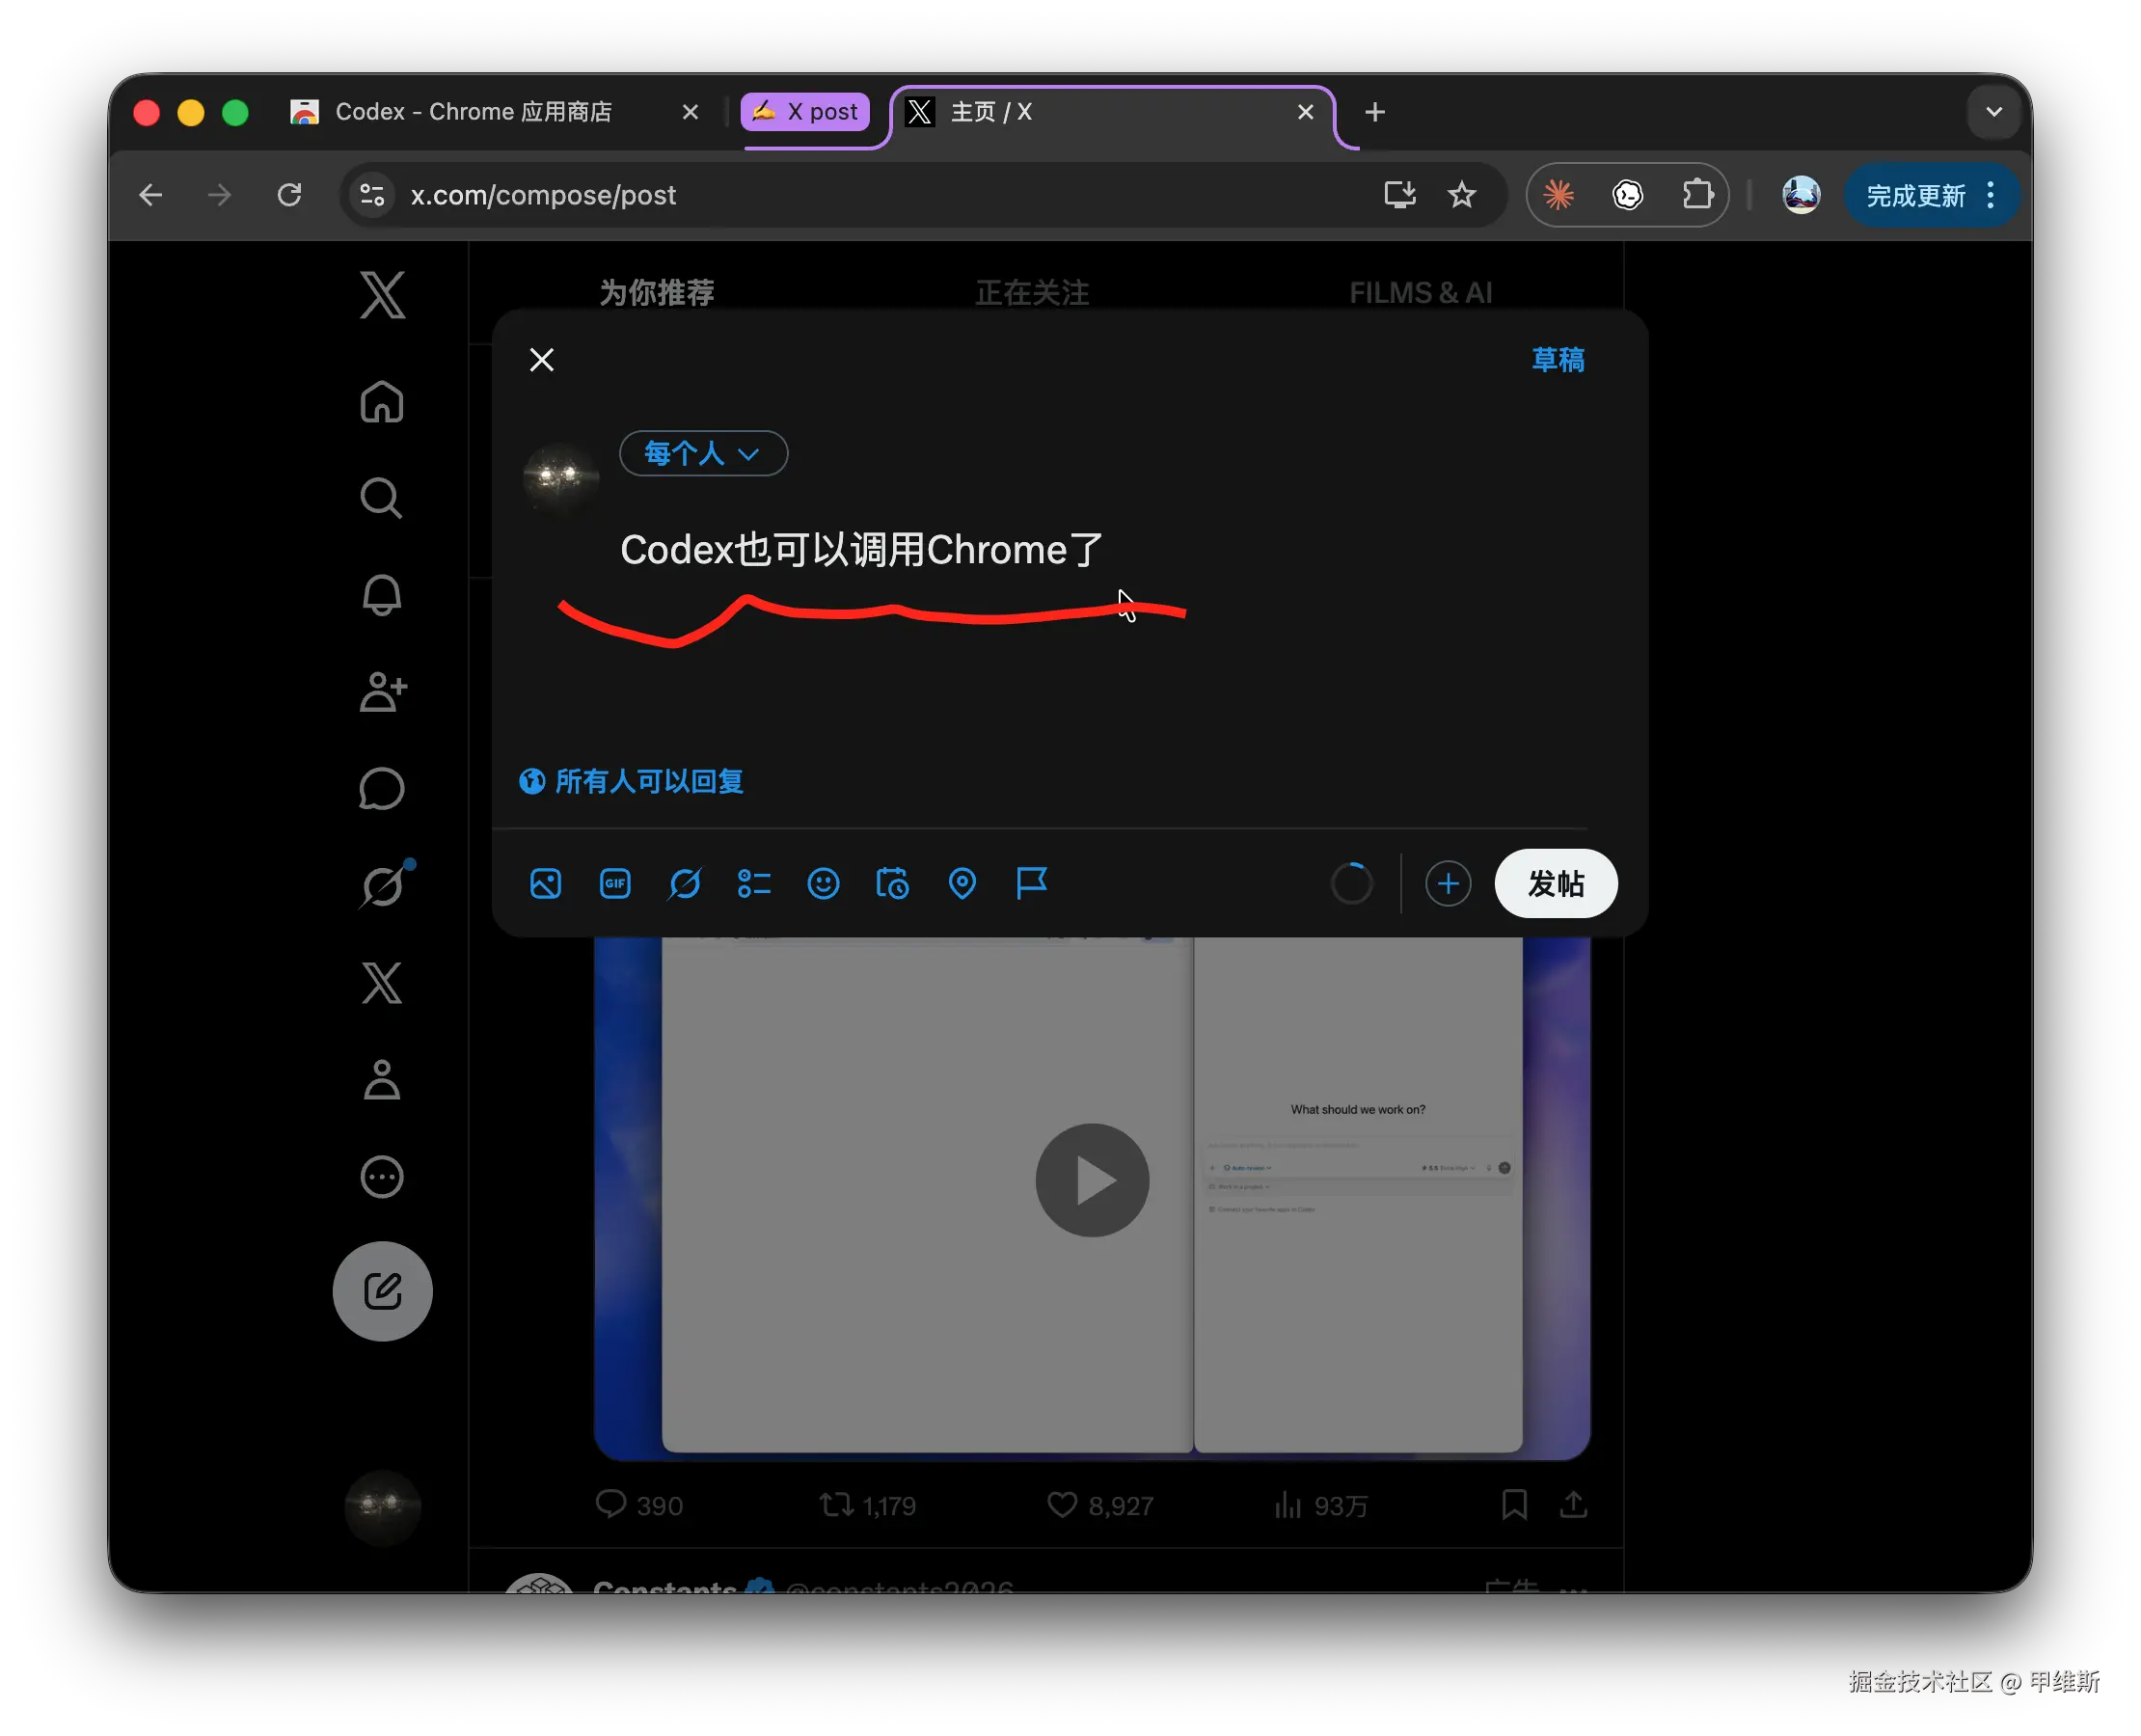The height and width of the screenshot is (1736, 2141).
Task: Open Grok icon in the left sidebar
Action: click(x=385, y=885)
